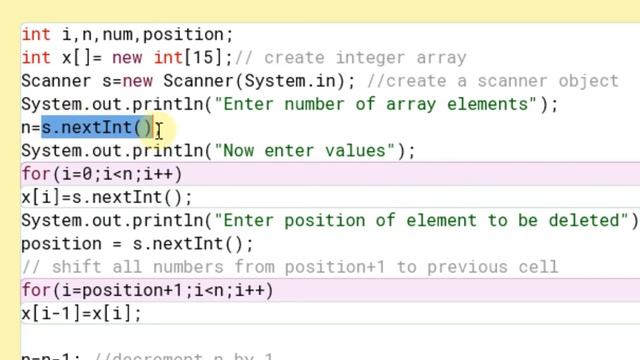Click the highlighted "s.nextInt()" selection
The image size is (640, 360).
pos(97,128)
